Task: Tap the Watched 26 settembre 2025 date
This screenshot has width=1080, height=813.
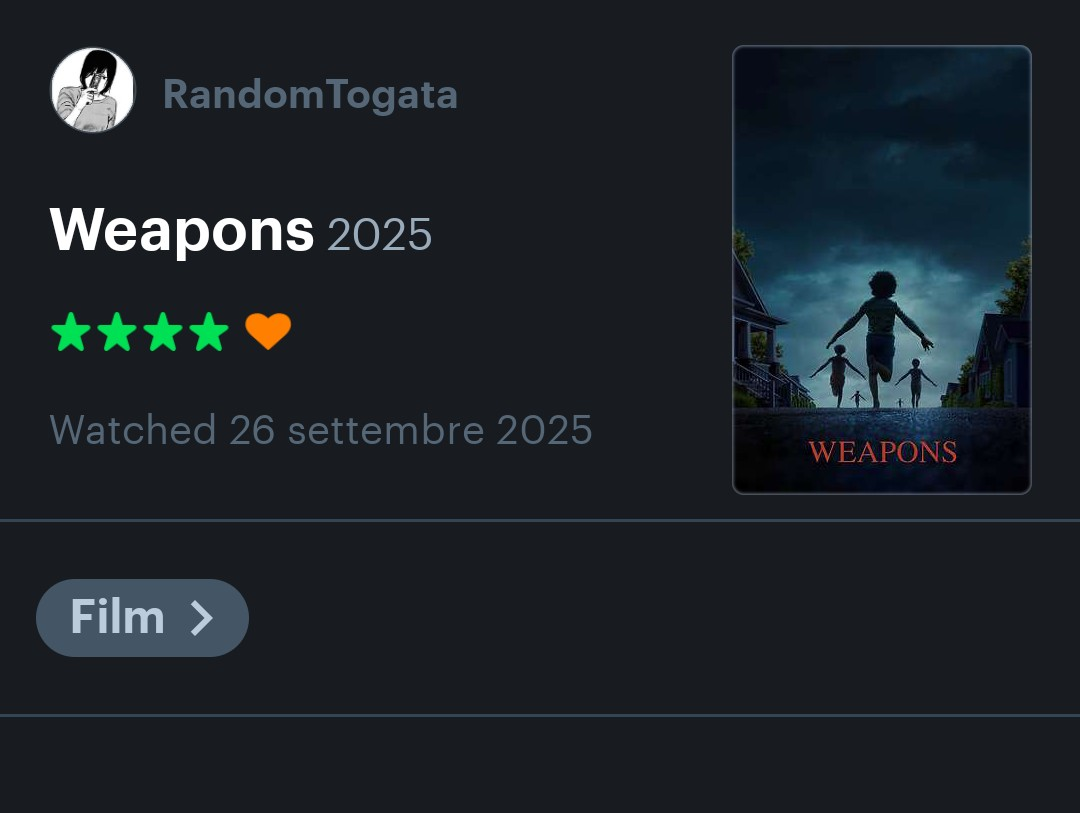Action: 321,430
